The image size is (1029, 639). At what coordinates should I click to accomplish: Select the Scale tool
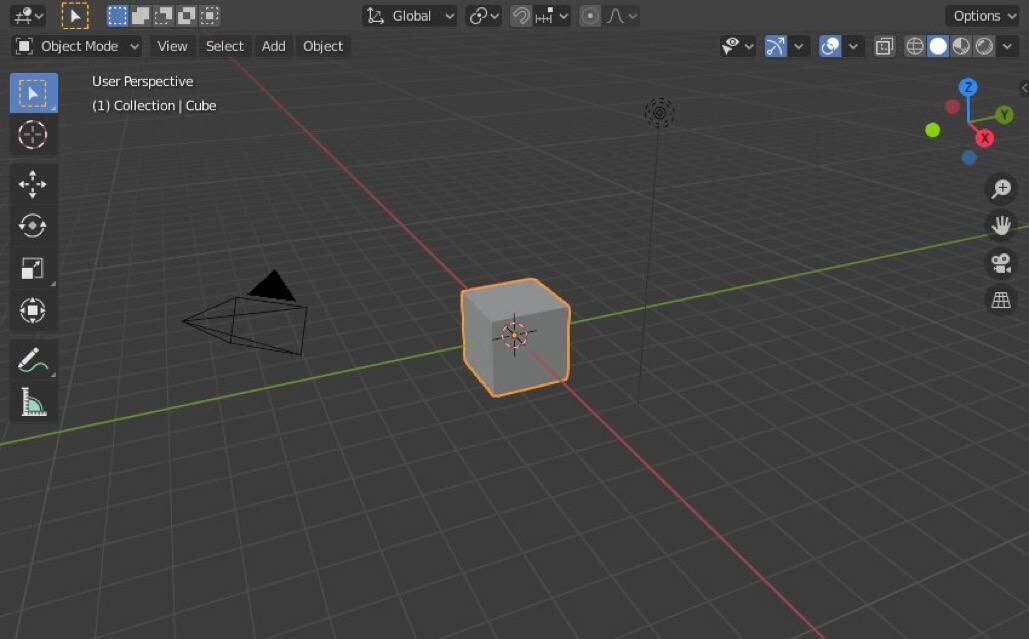(33, 268)
